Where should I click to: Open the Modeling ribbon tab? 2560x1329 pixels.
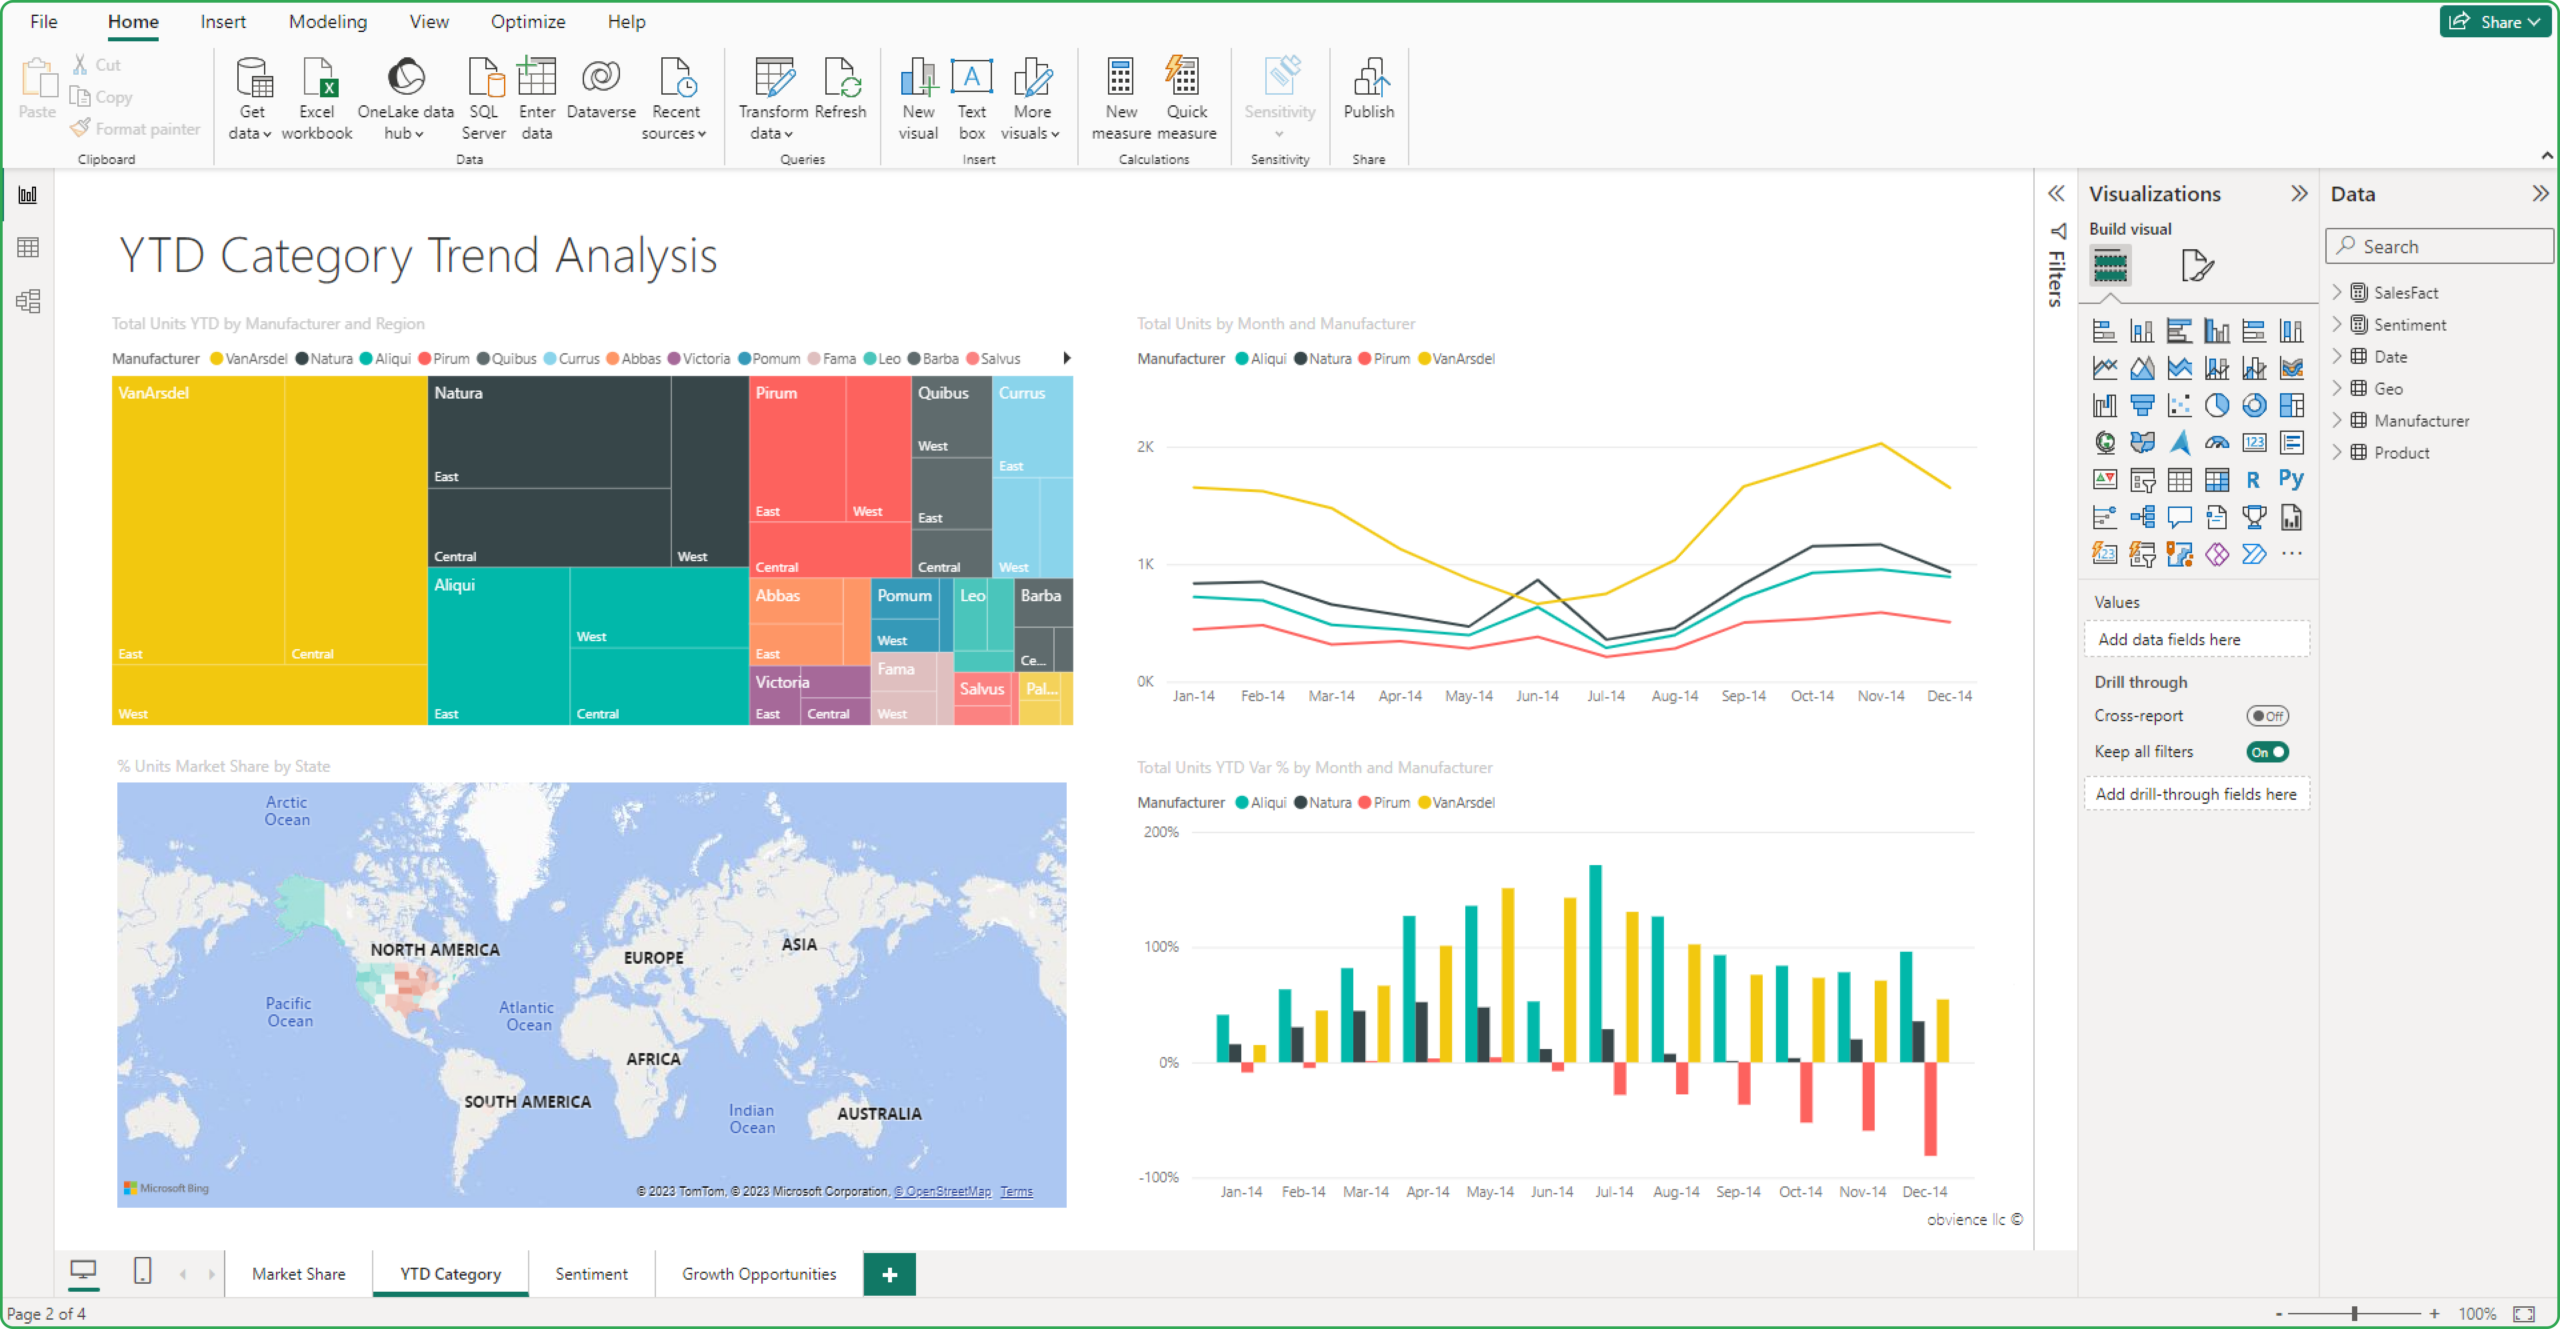327,21
